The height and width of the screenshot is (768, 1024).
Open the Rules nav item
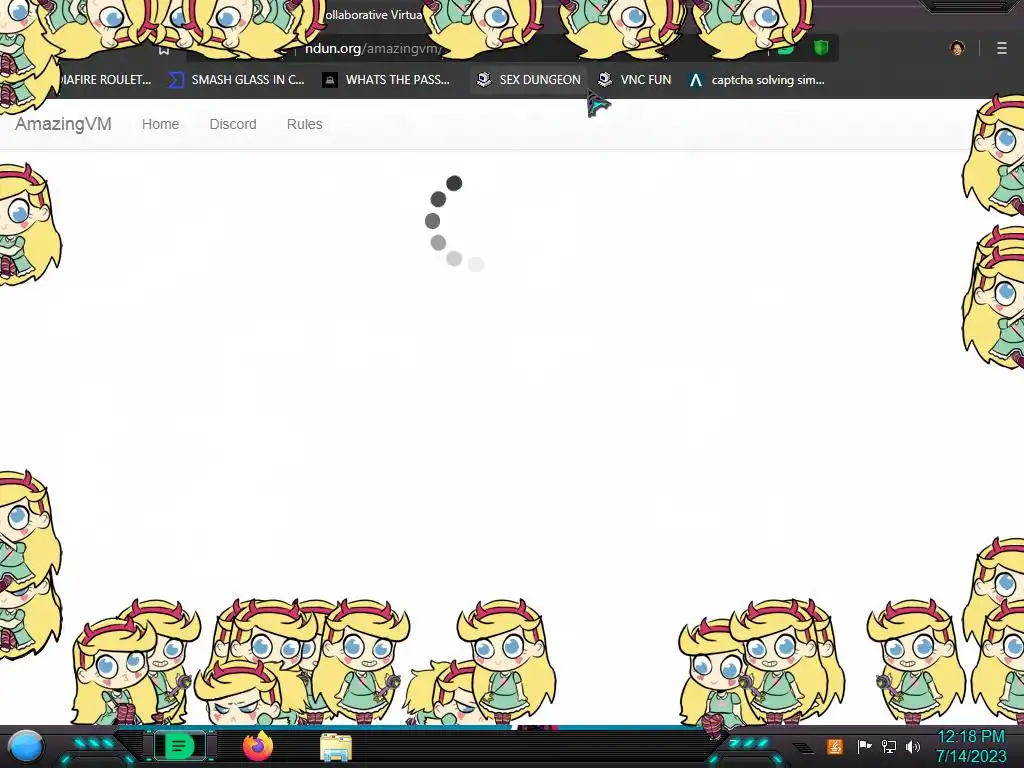(304, 124)
